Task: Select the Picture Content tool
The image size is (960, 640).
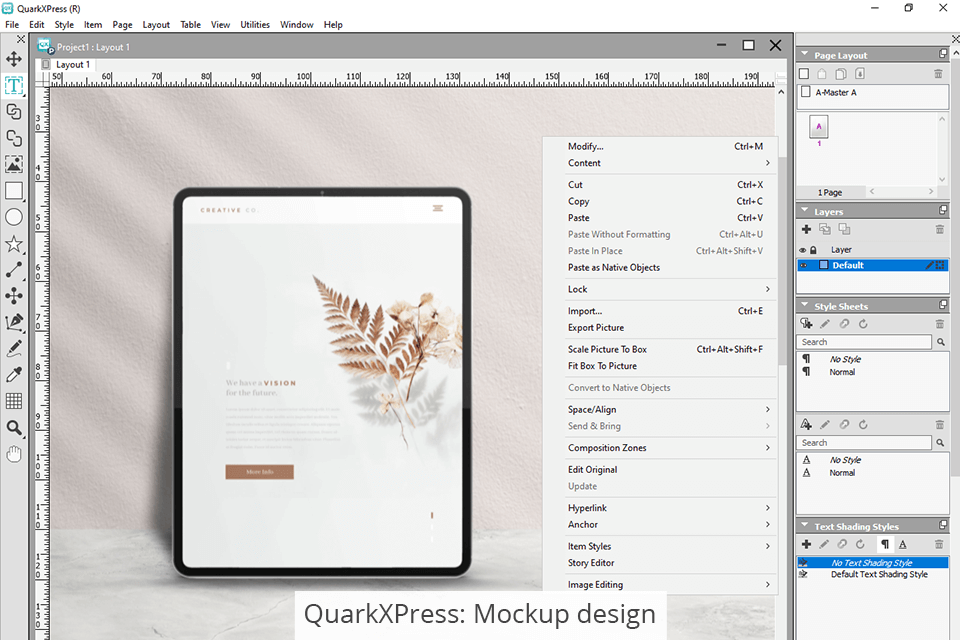Action: 13,164
